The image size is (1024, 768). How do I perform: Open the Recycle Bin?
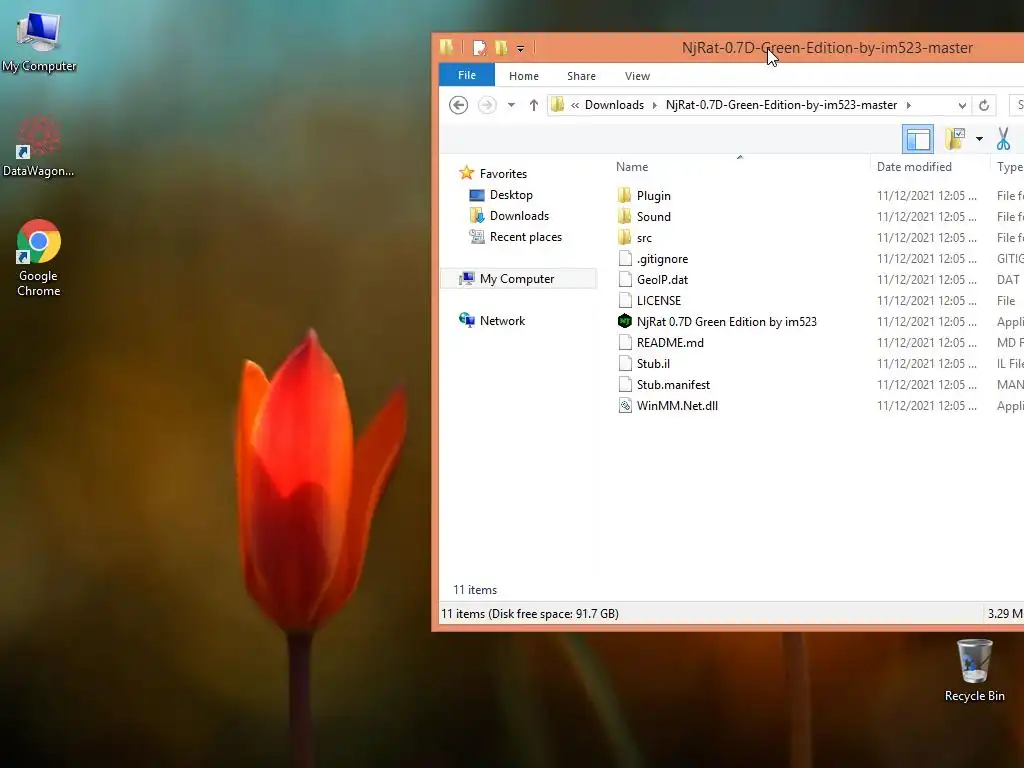click(x=974, y=670)
